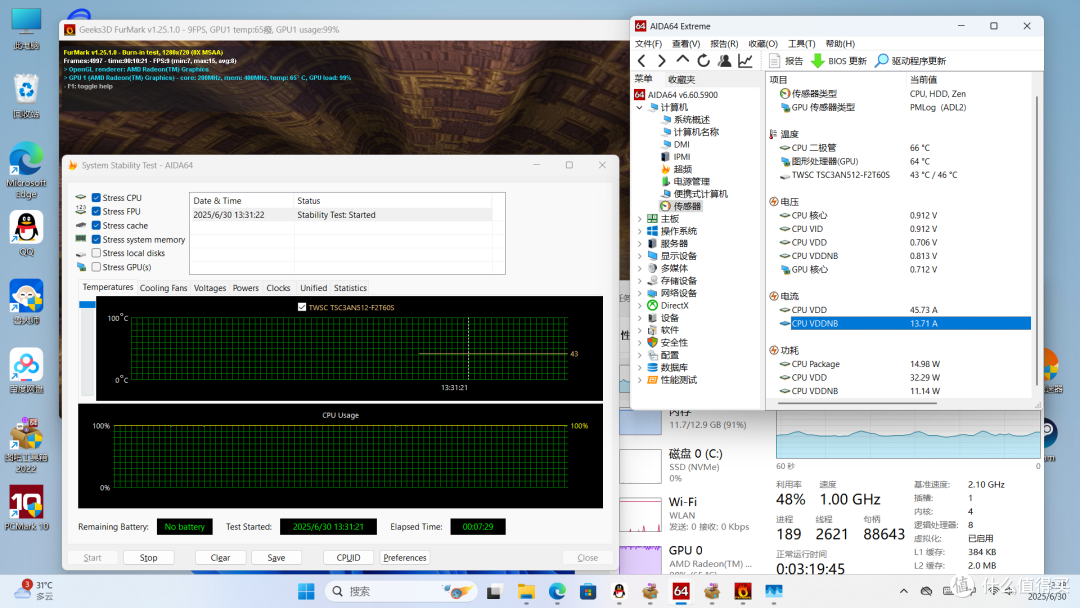Select the 回收站 desktop icon

point(26,96)
